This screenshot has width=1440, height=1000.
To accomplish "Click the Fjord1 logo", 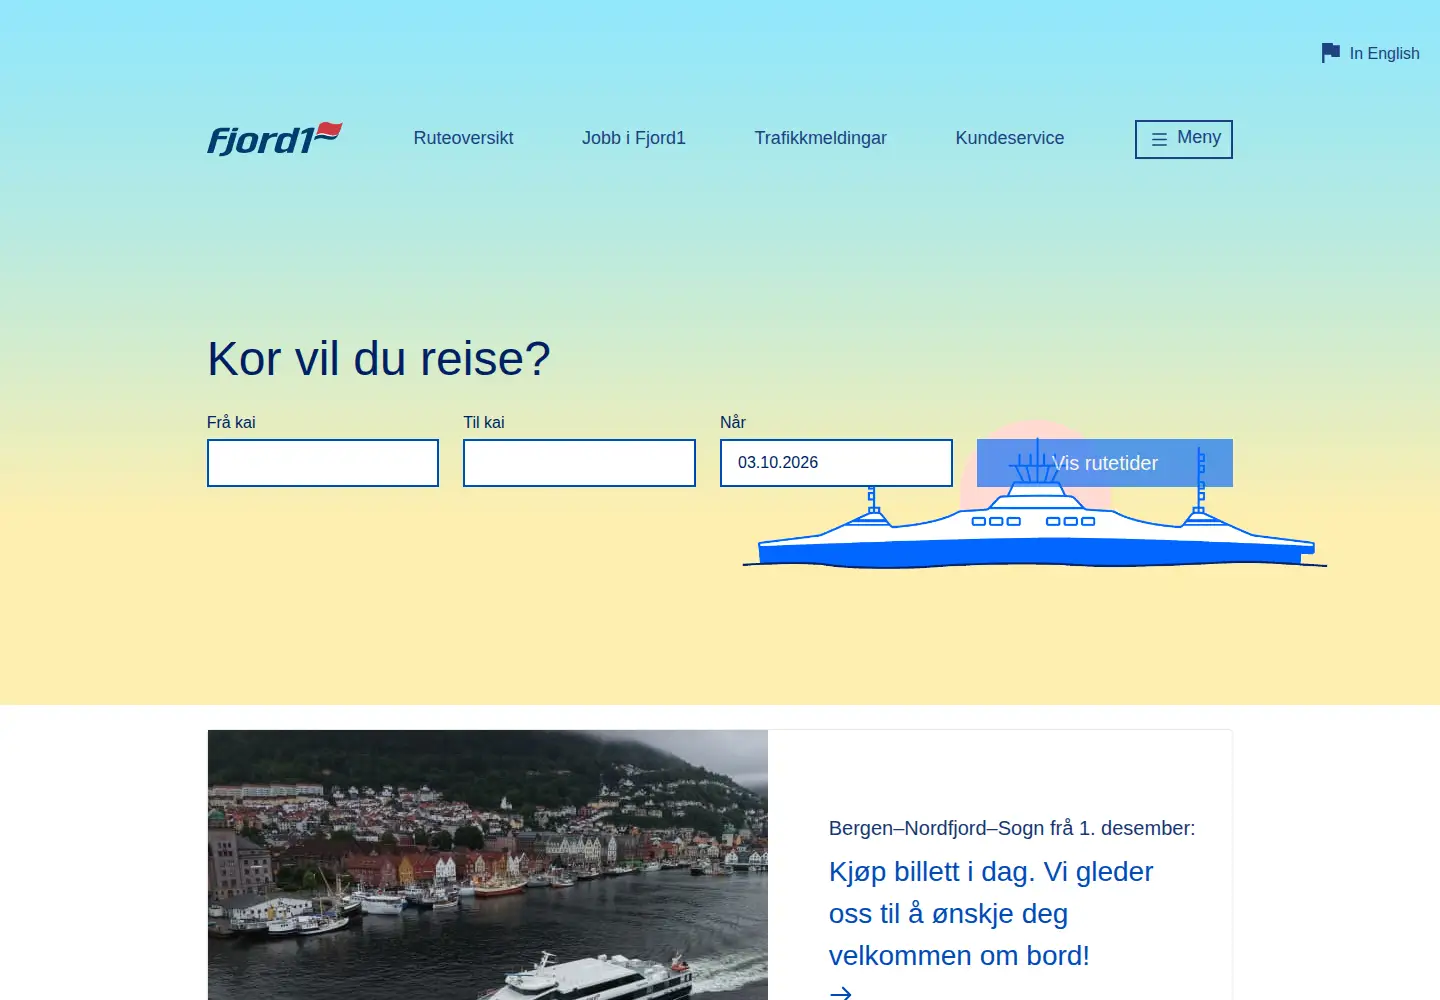I will pos(275,139).
